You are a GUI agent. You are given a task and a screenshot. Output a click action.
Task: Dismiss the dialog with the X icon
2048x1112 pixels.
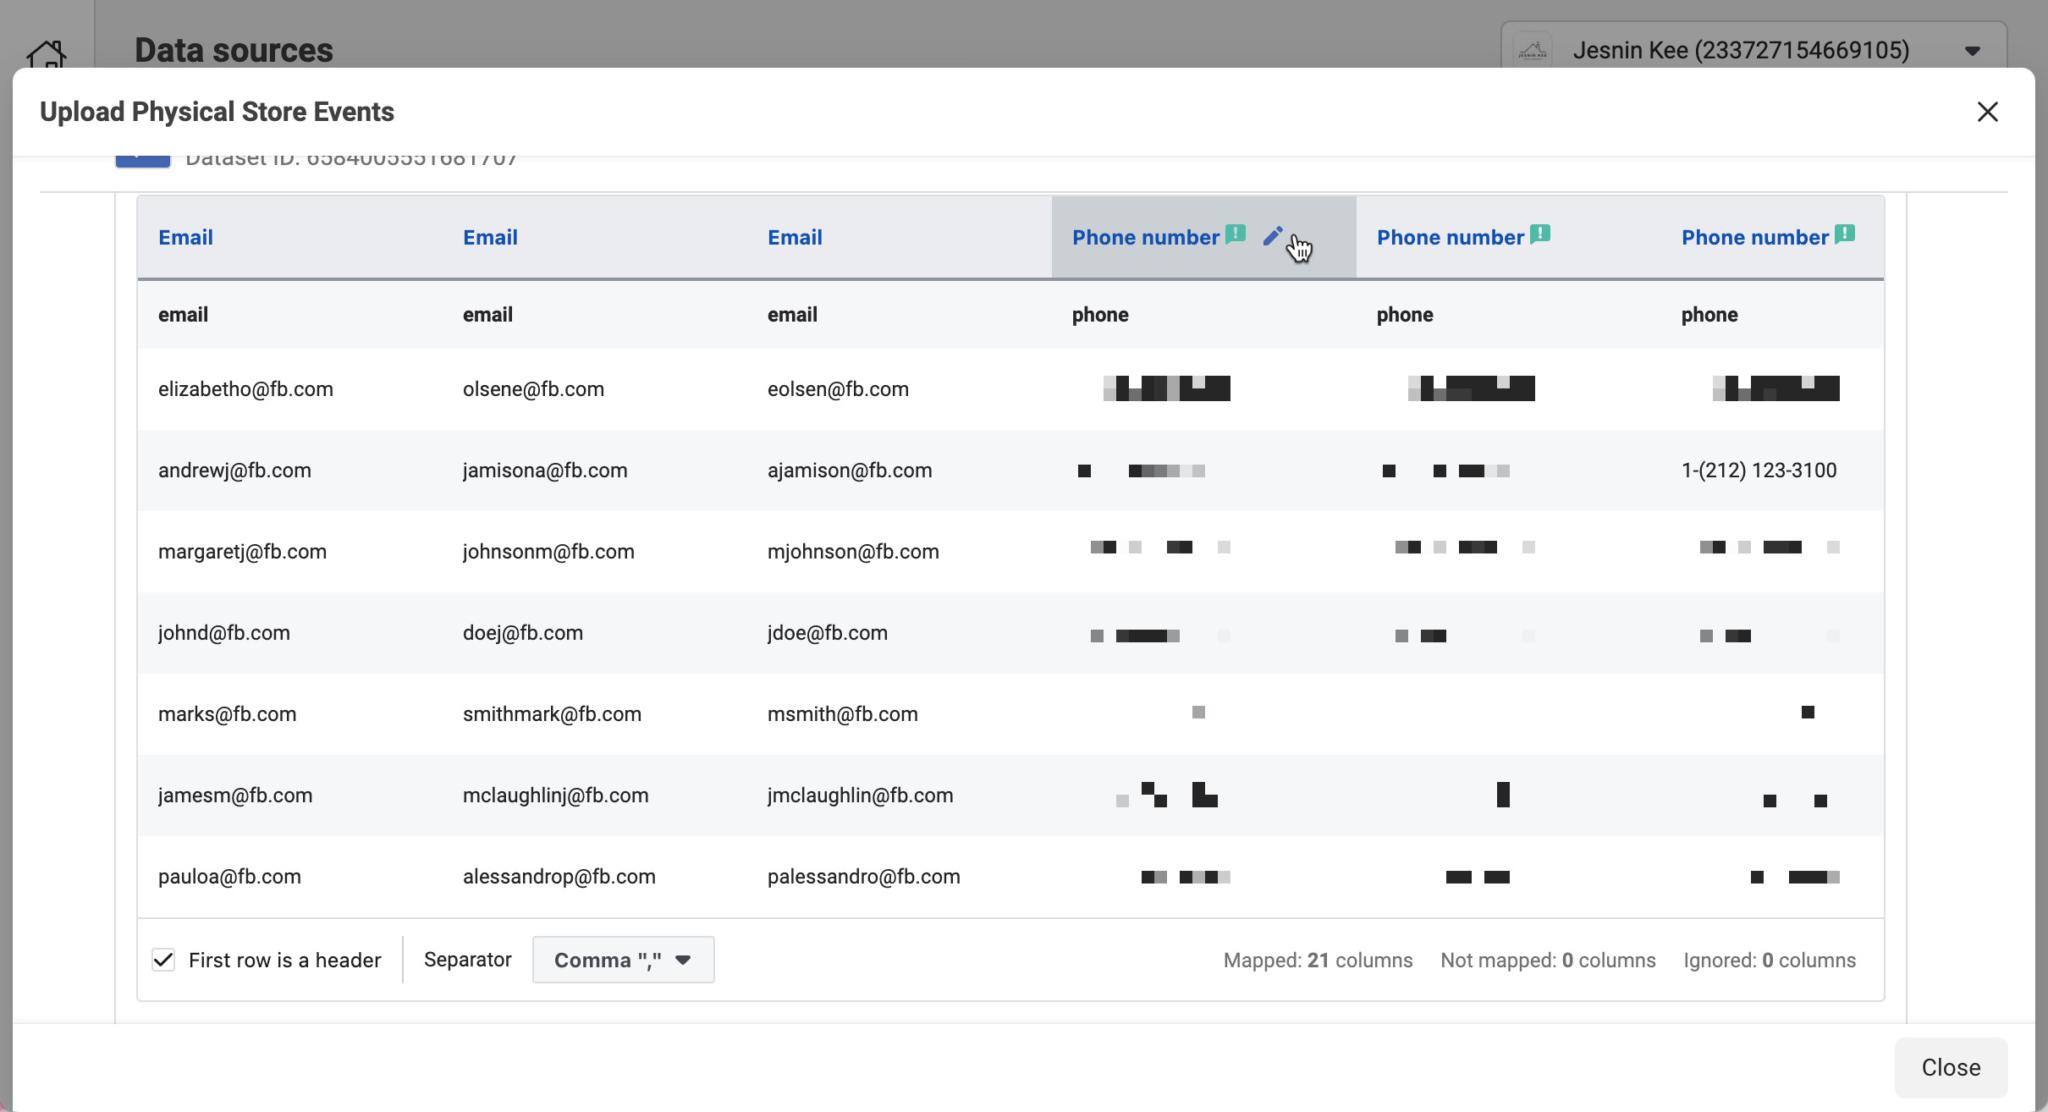pos(1988,111)
